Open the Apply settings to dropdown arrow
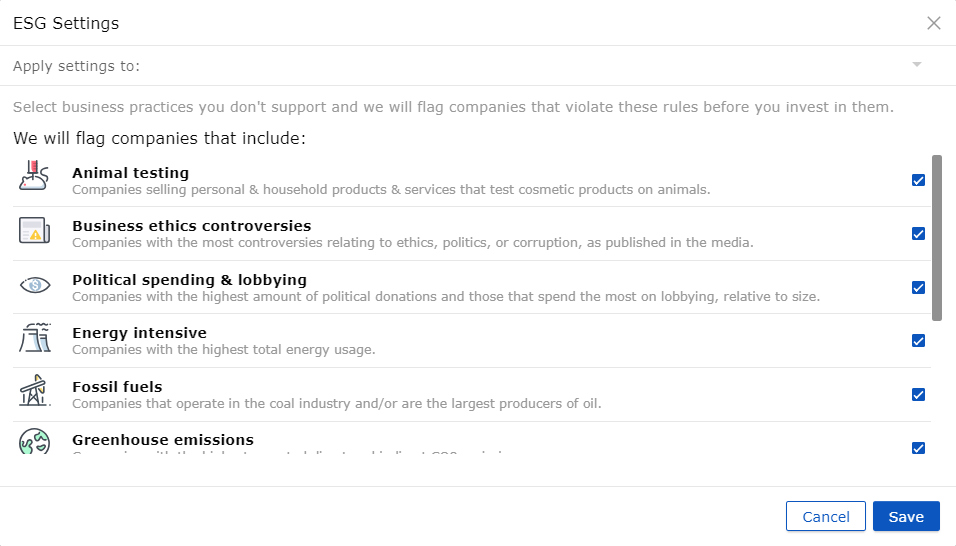Image resolution: width=956 pixels, height=546 pixels. (916, 65)
